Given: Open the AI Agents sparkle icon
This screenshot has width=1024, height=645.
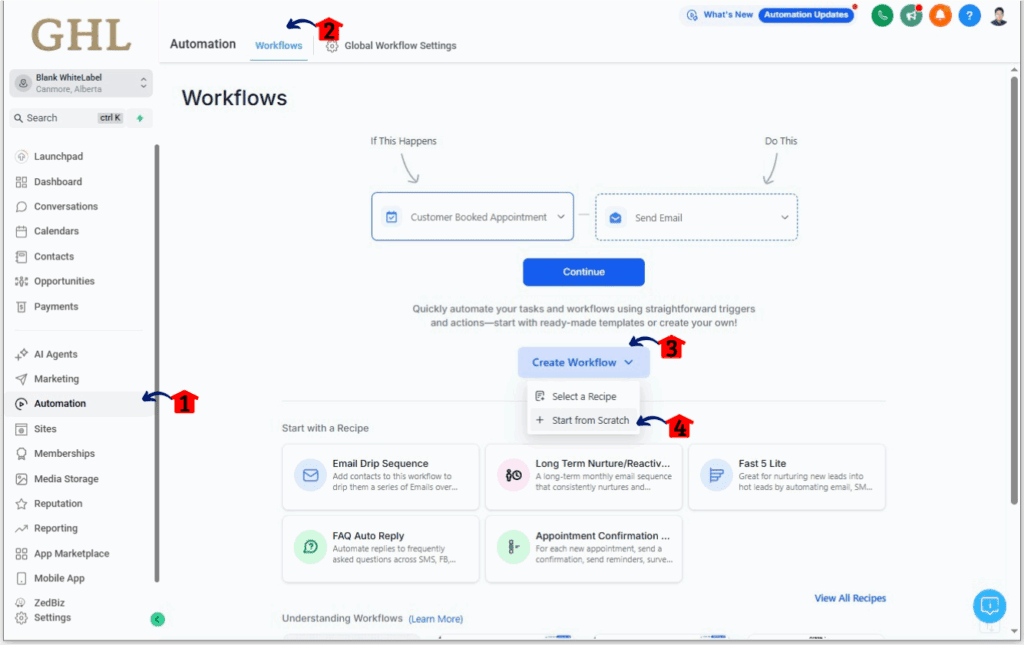Looking at the screenshot, I should coord(22,354).
